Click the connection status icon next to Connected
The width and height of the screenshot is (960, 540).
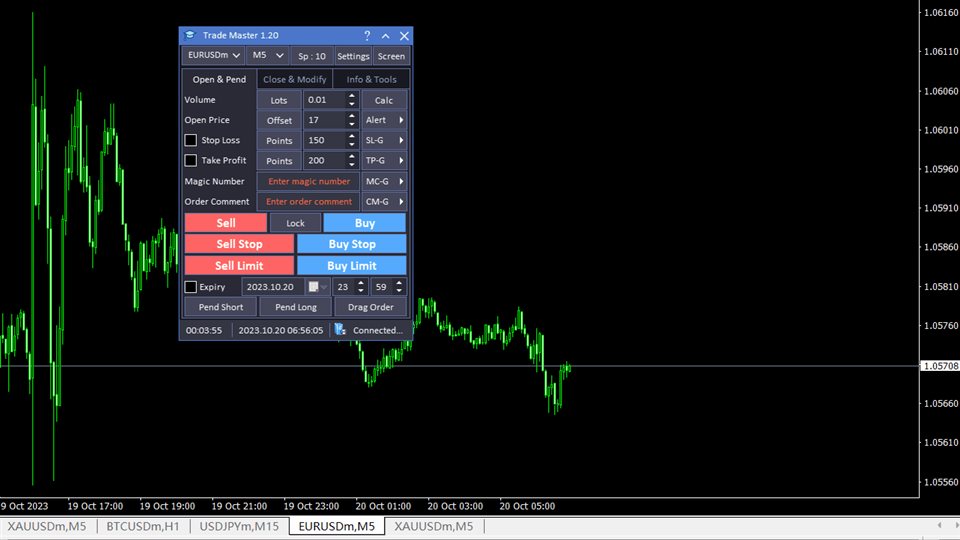pos(340,330)
